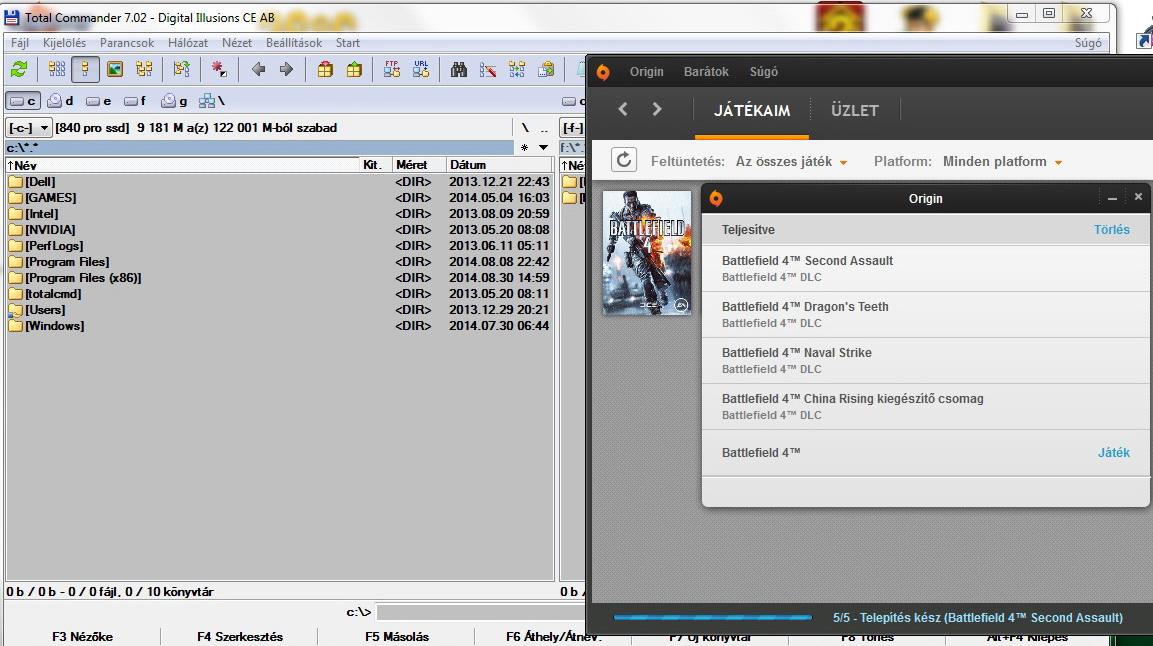Switch left panel to drive g button

tap(174, 101)
